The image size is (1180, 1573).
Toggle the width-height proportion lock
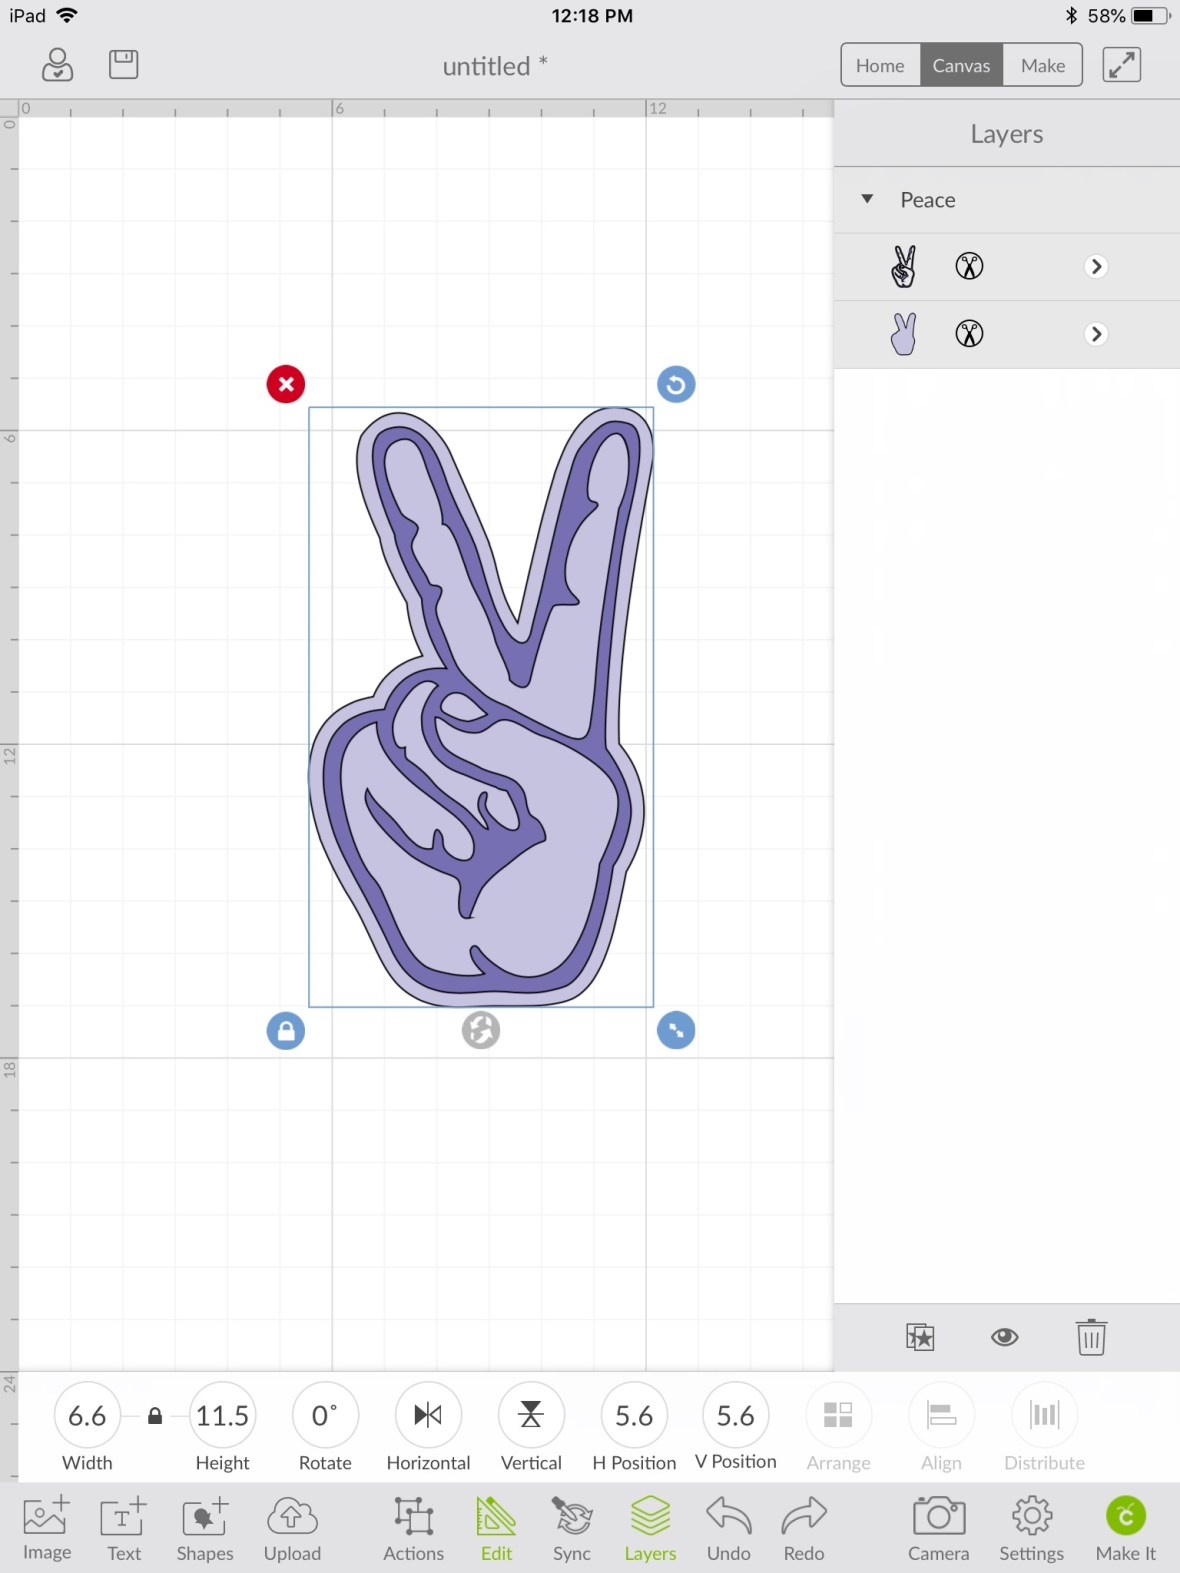pyautogui.click(x=155, y=1416)
